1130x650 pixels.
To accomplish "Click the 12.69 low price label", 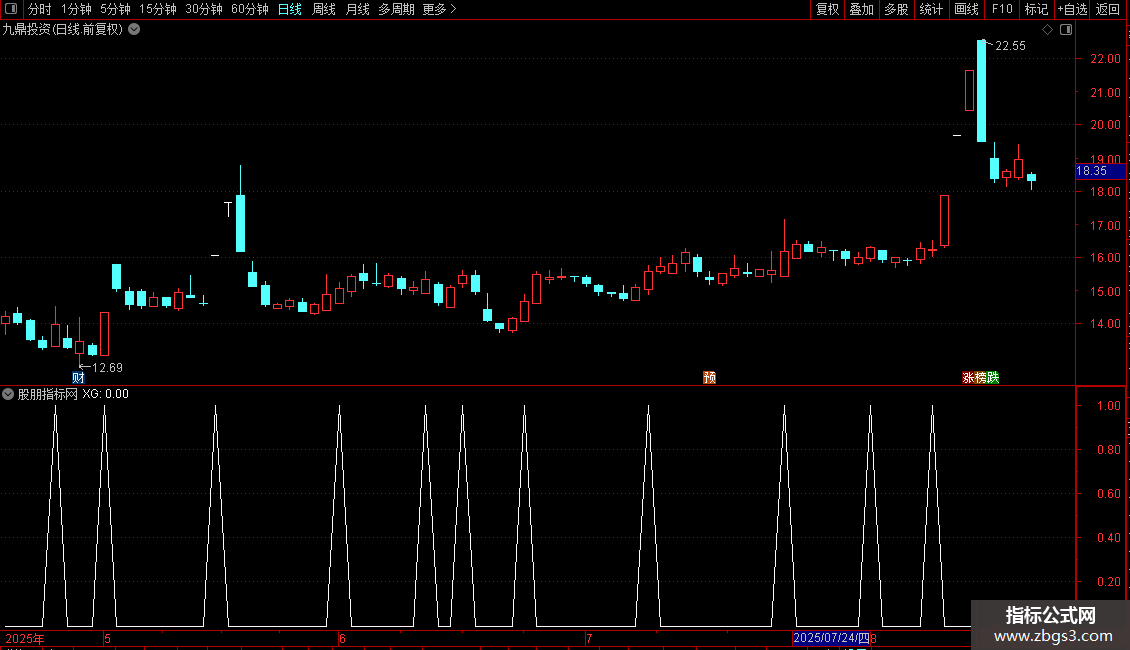I will 107,368.
